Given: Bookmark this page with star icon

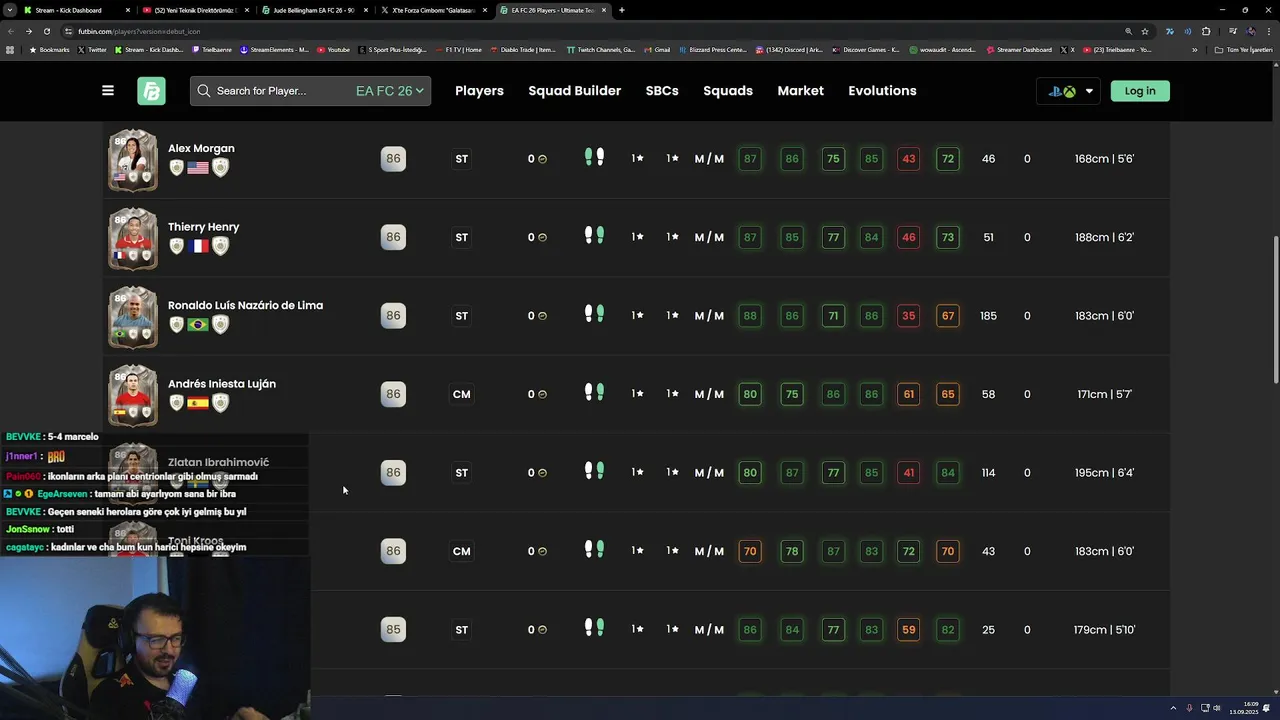Looking at the screenshot, I should click(1145, 31).
